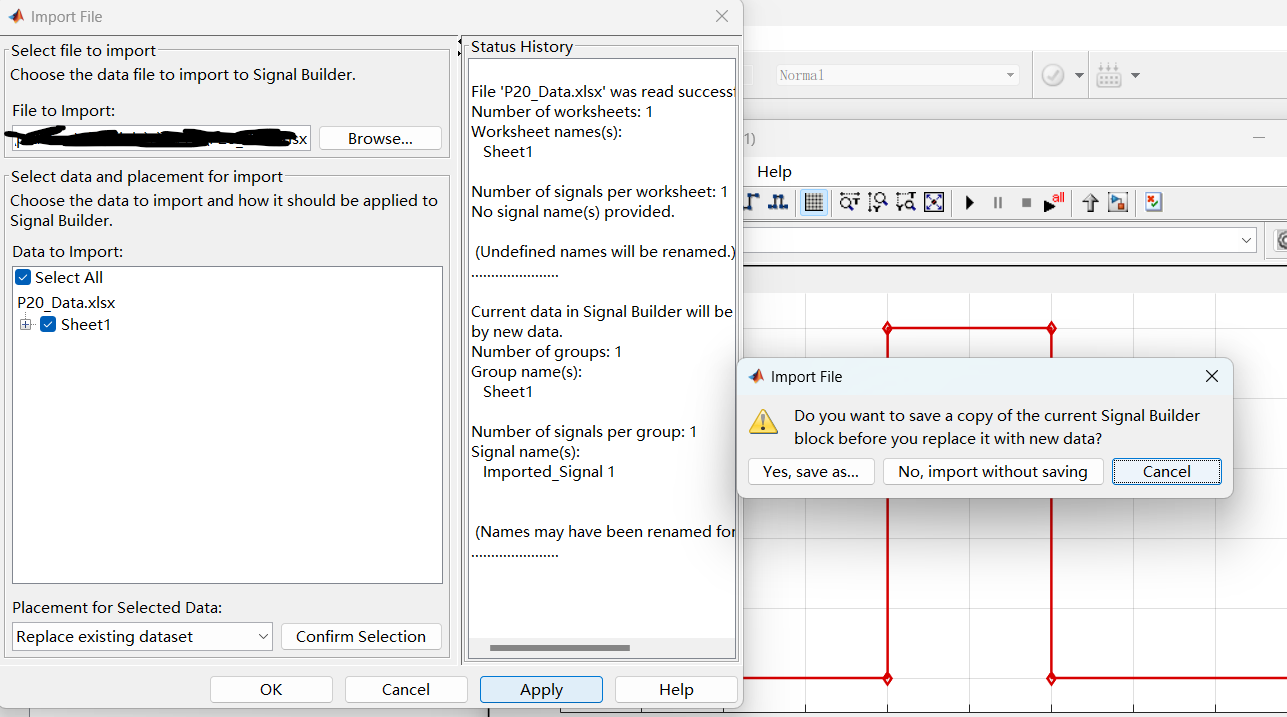The height and width of the screenshot is (717, 1287).
Task: Click the pause simulation icon
Action: (x=997, y=203)
